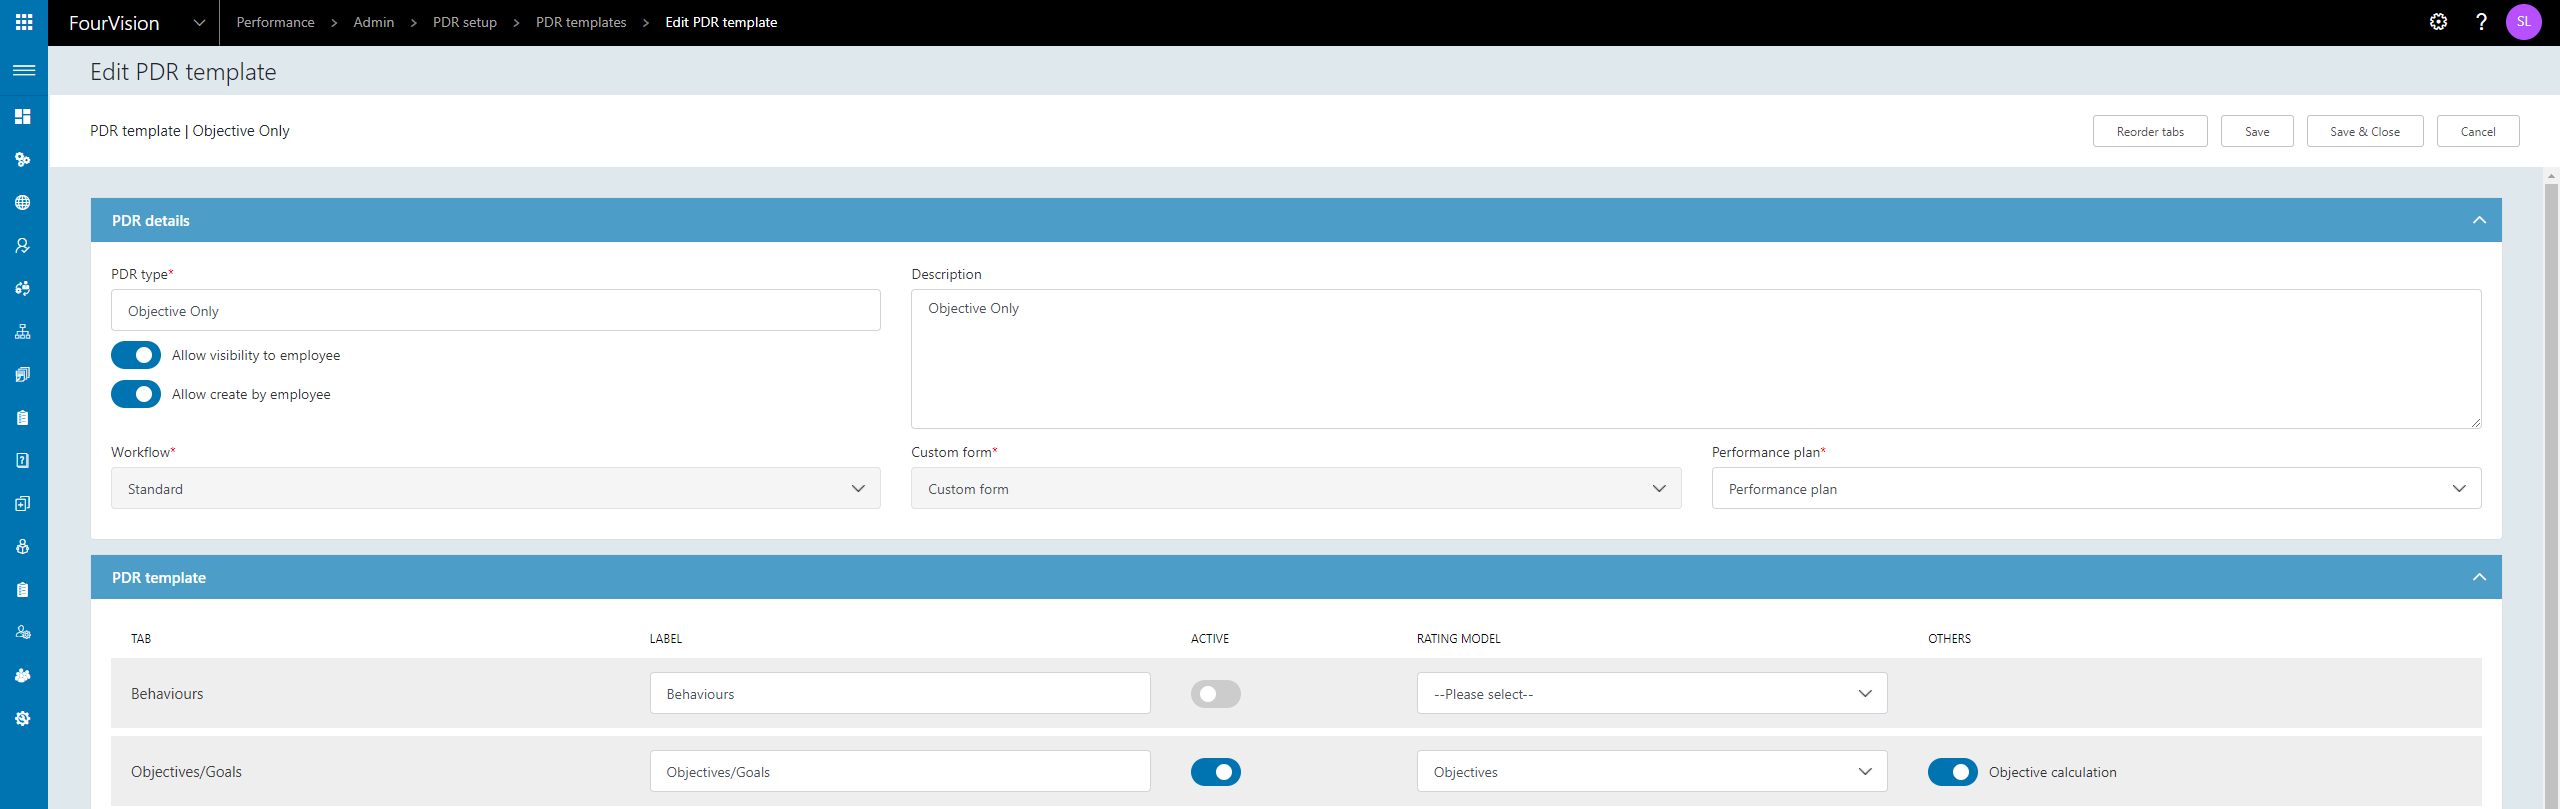Edit the Objectives/Goals label input

point(900,772)
